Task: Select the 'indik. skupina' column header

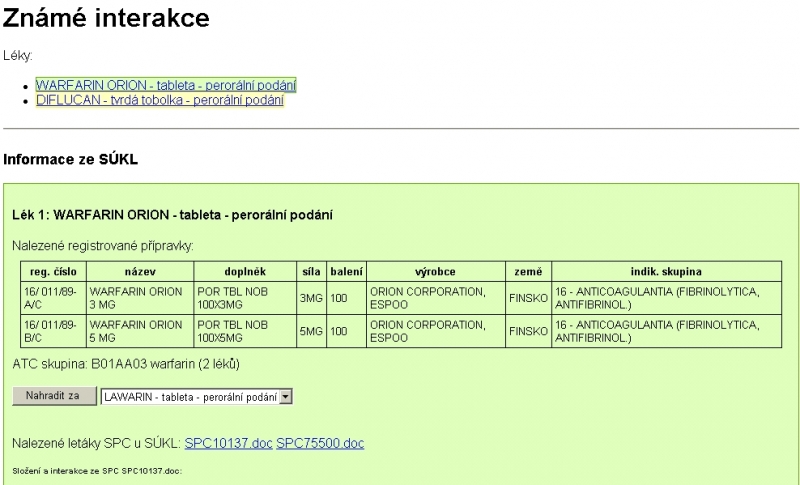Action: pyautogui.click(x=666, y=271)
